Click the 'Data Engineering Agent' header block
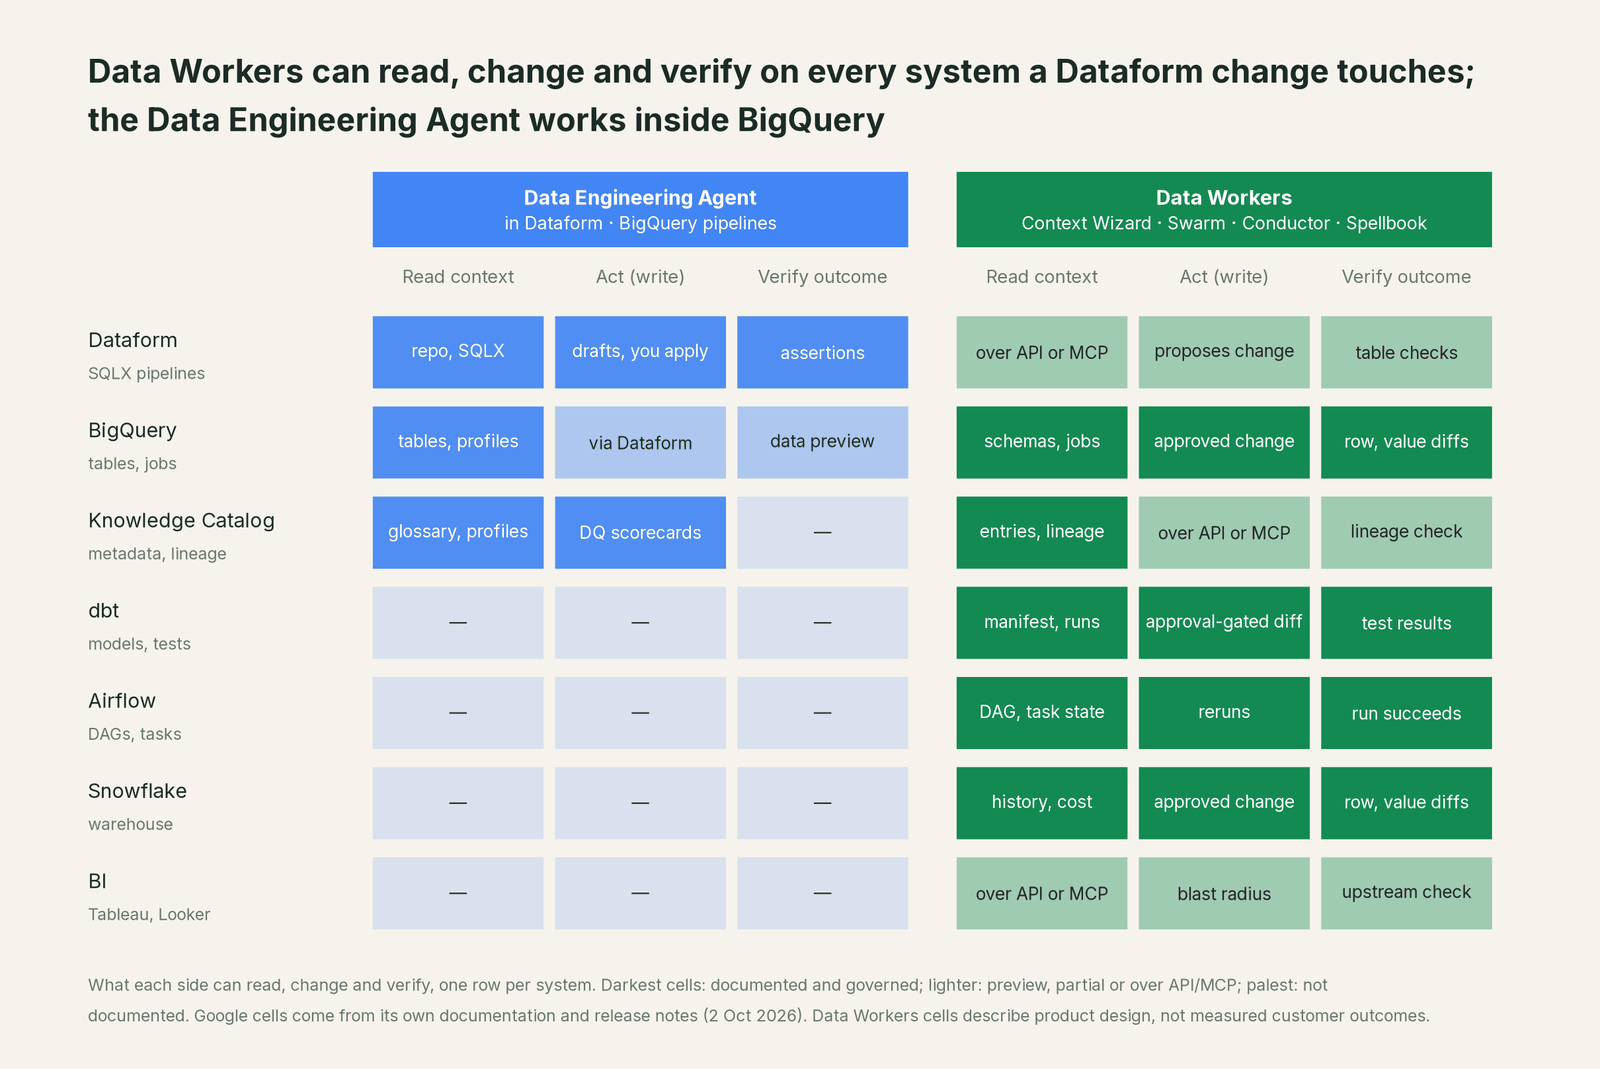This screenshot has width=1600, height=1069. tap(640, 209)
